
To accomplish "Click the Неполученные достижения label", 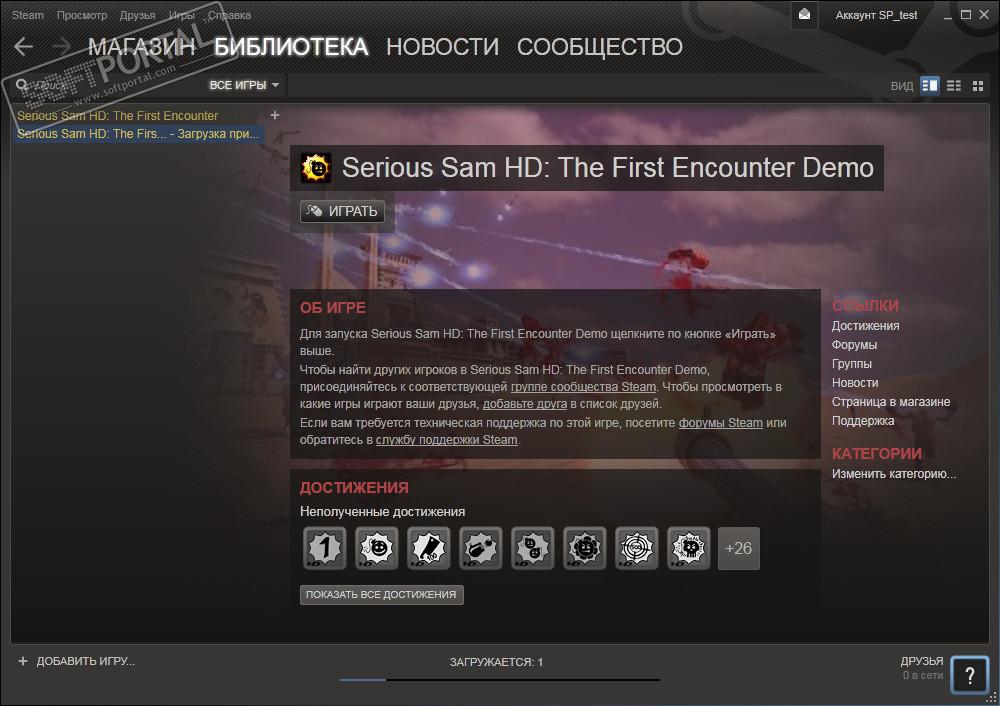I will coord(383,511).
